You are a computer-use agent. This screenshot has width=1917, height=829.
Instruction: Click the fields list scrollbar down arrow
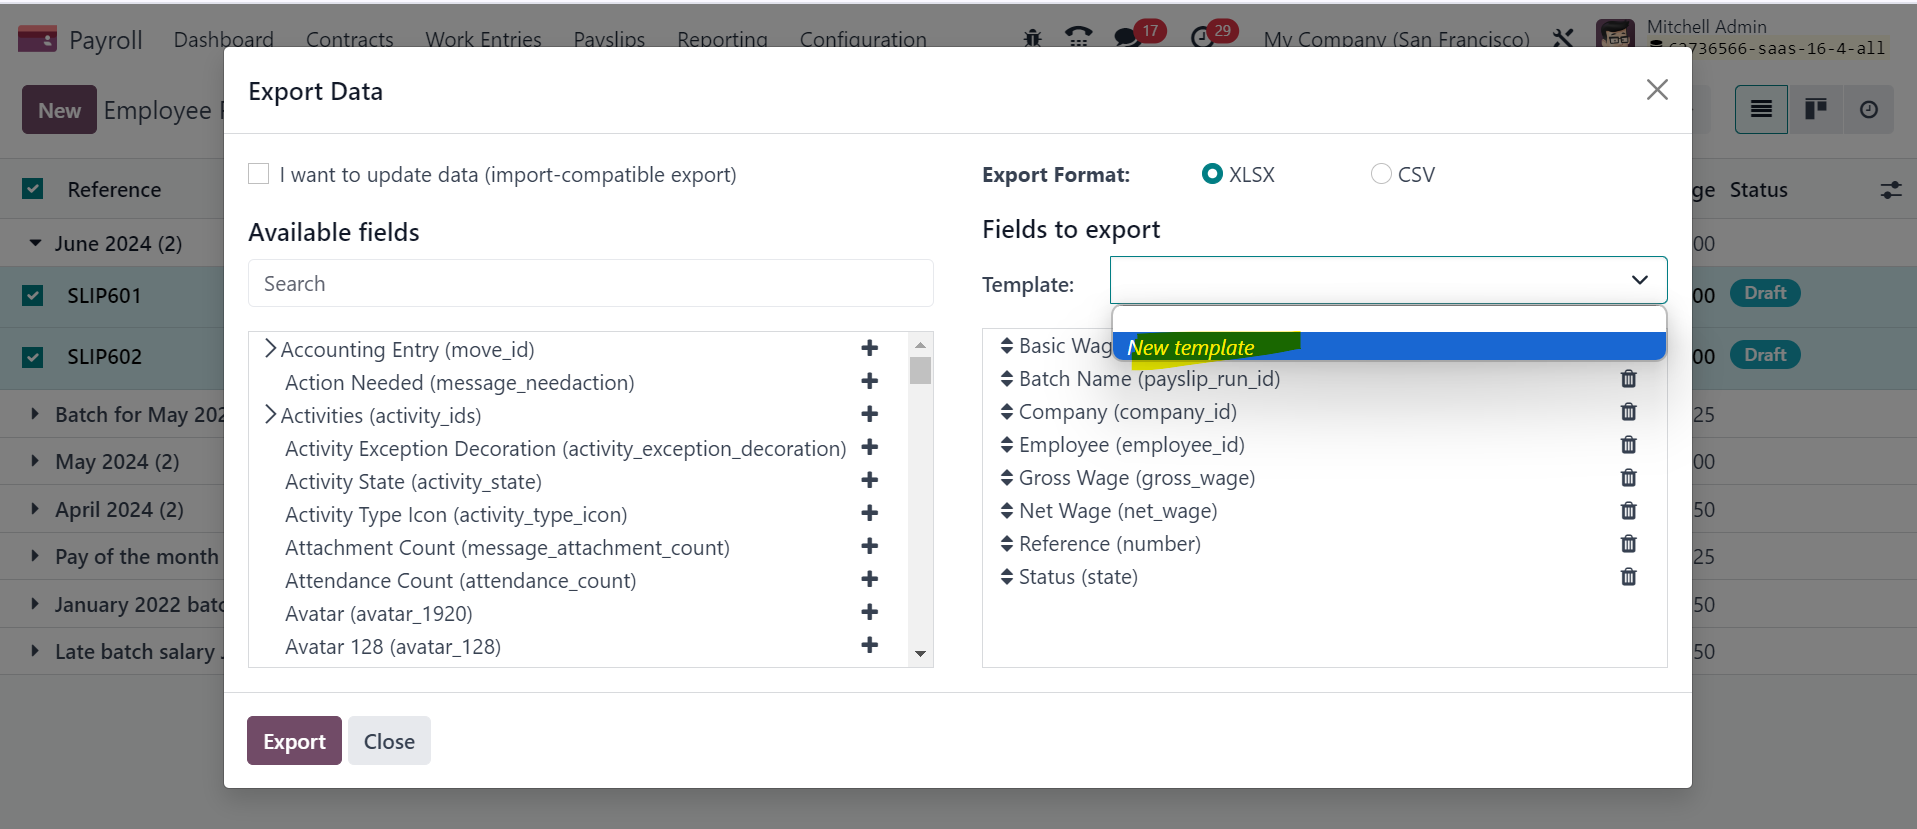click(920, 654)
